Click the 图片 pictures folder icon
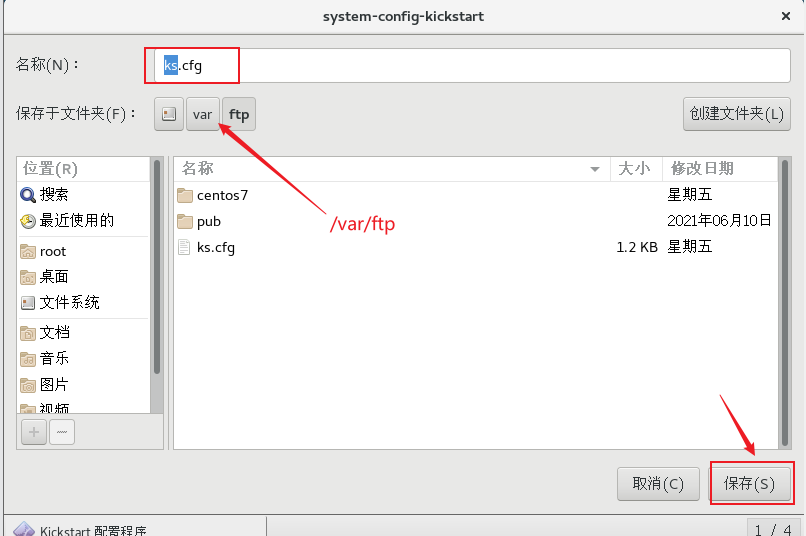 click(x=28, y=385)
